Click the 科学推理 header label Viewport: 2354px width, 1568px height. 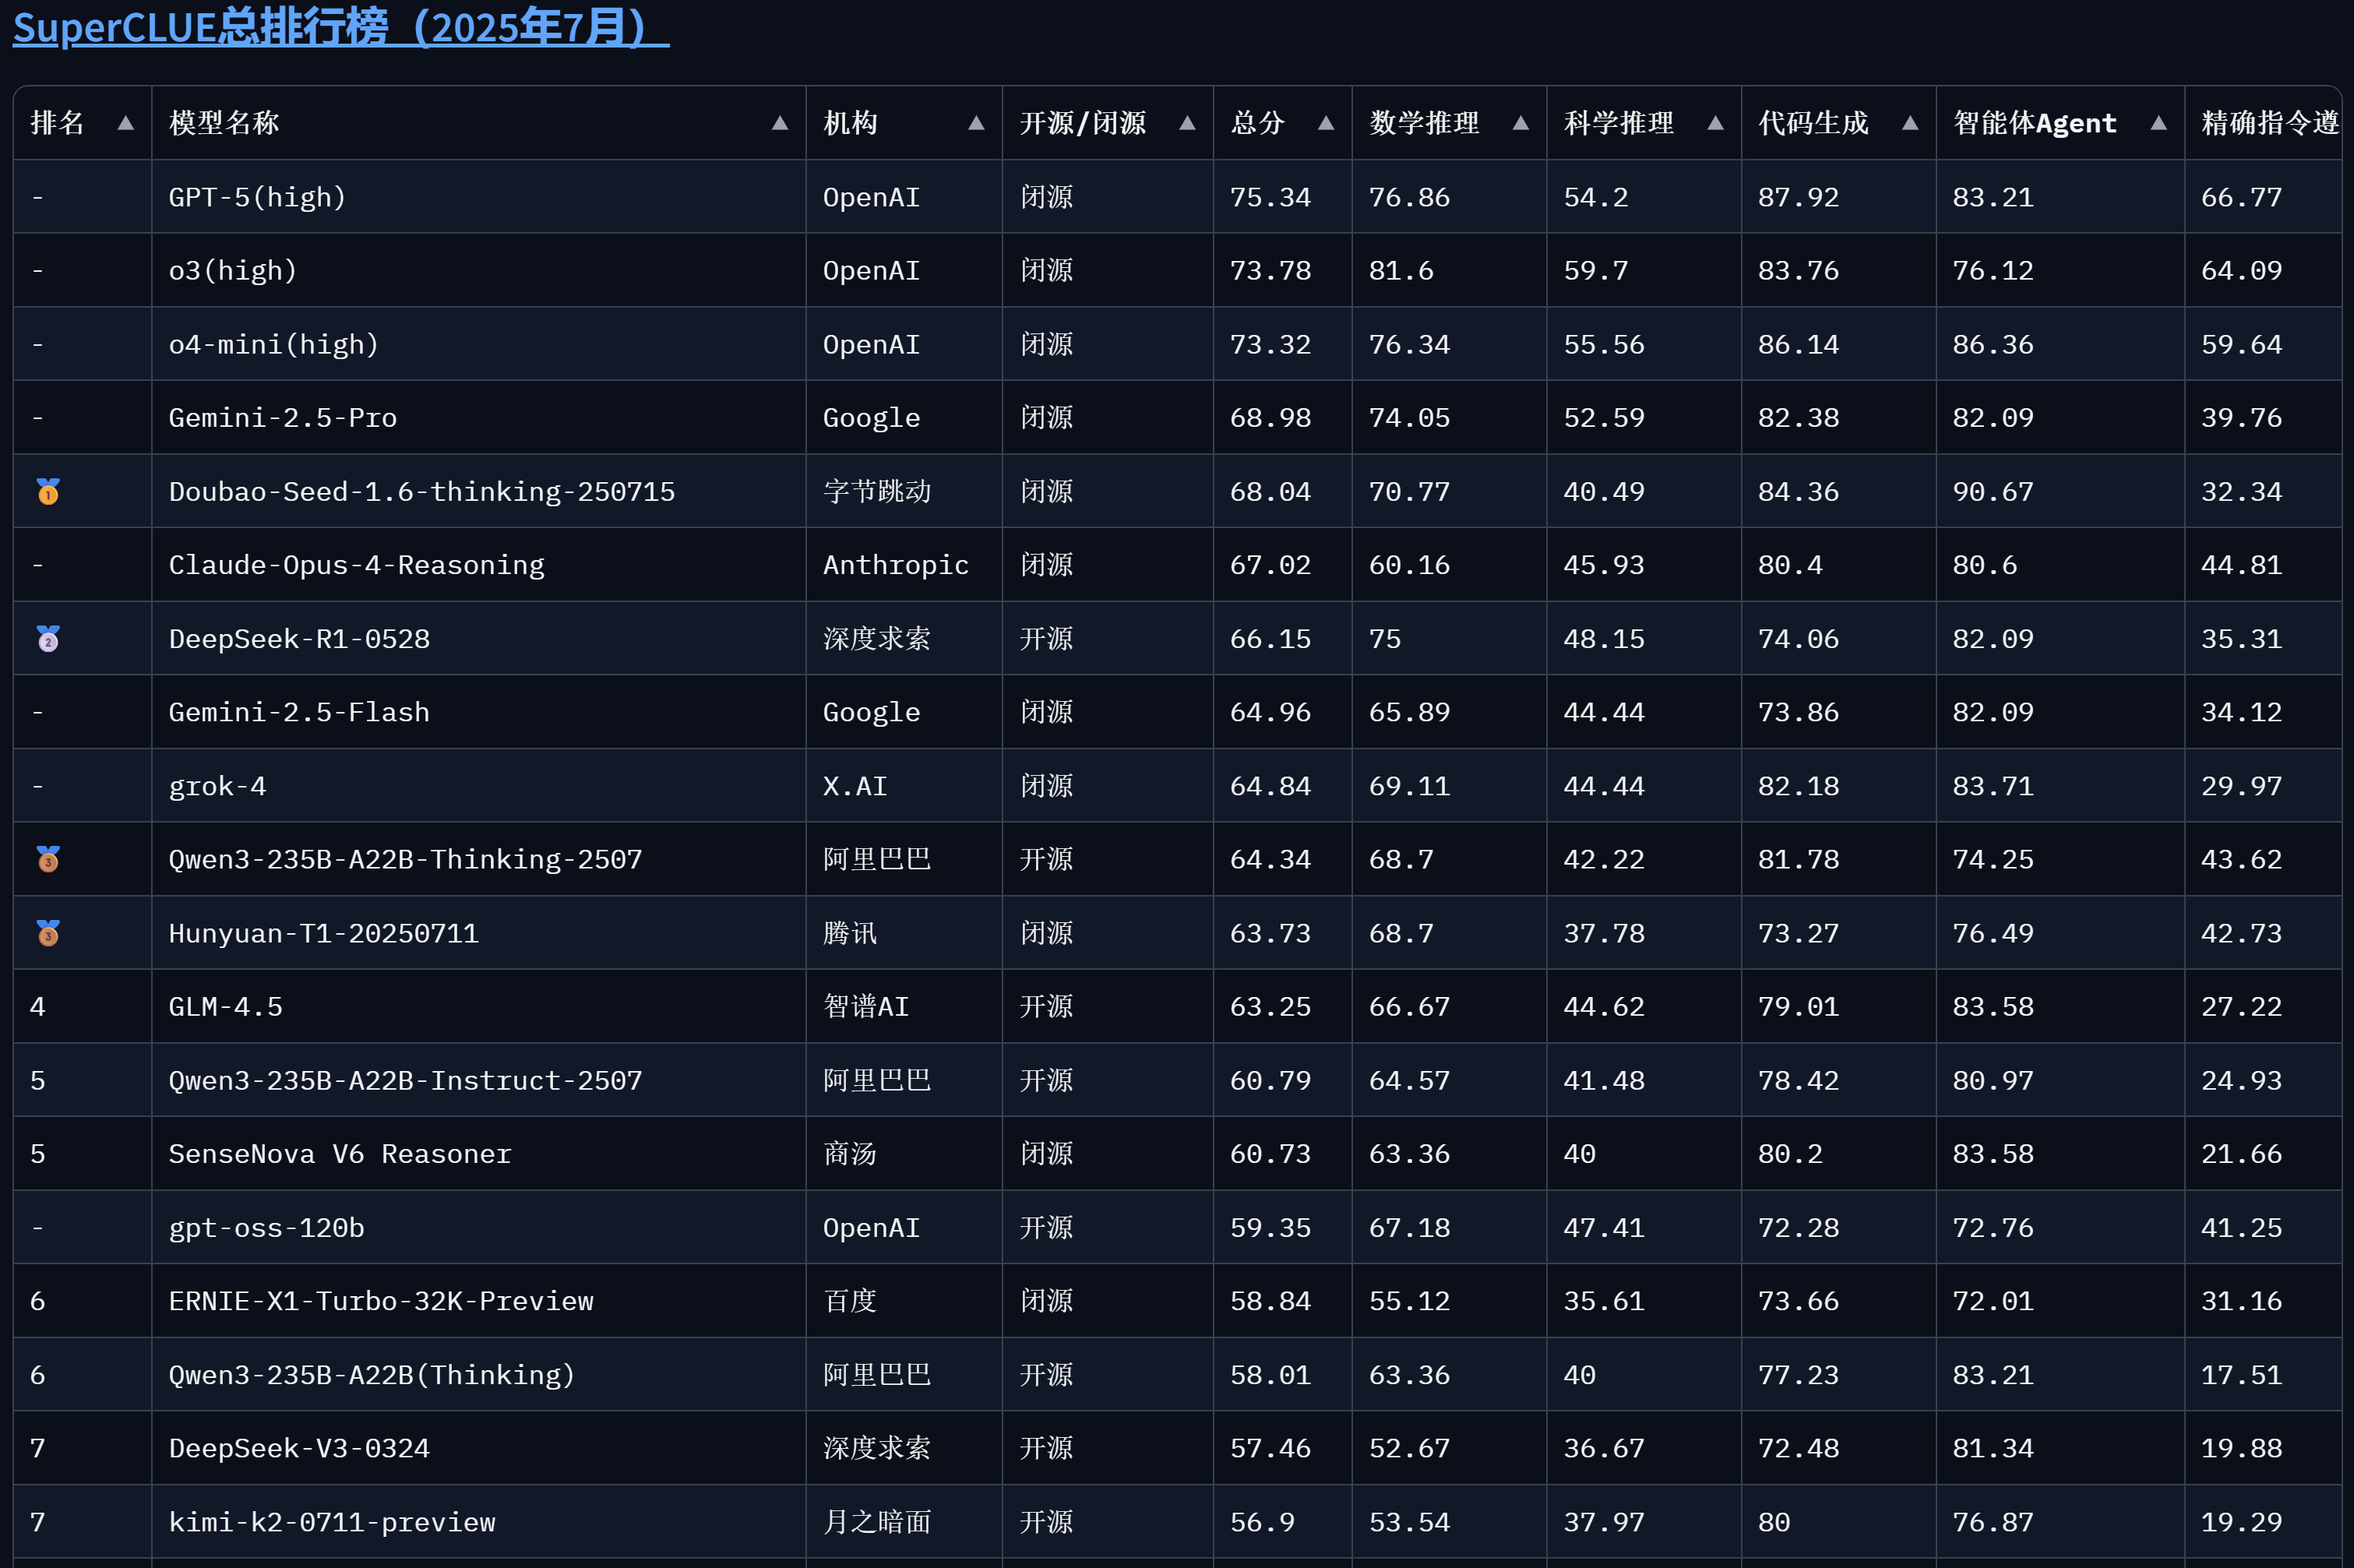tap(1619, 123)
